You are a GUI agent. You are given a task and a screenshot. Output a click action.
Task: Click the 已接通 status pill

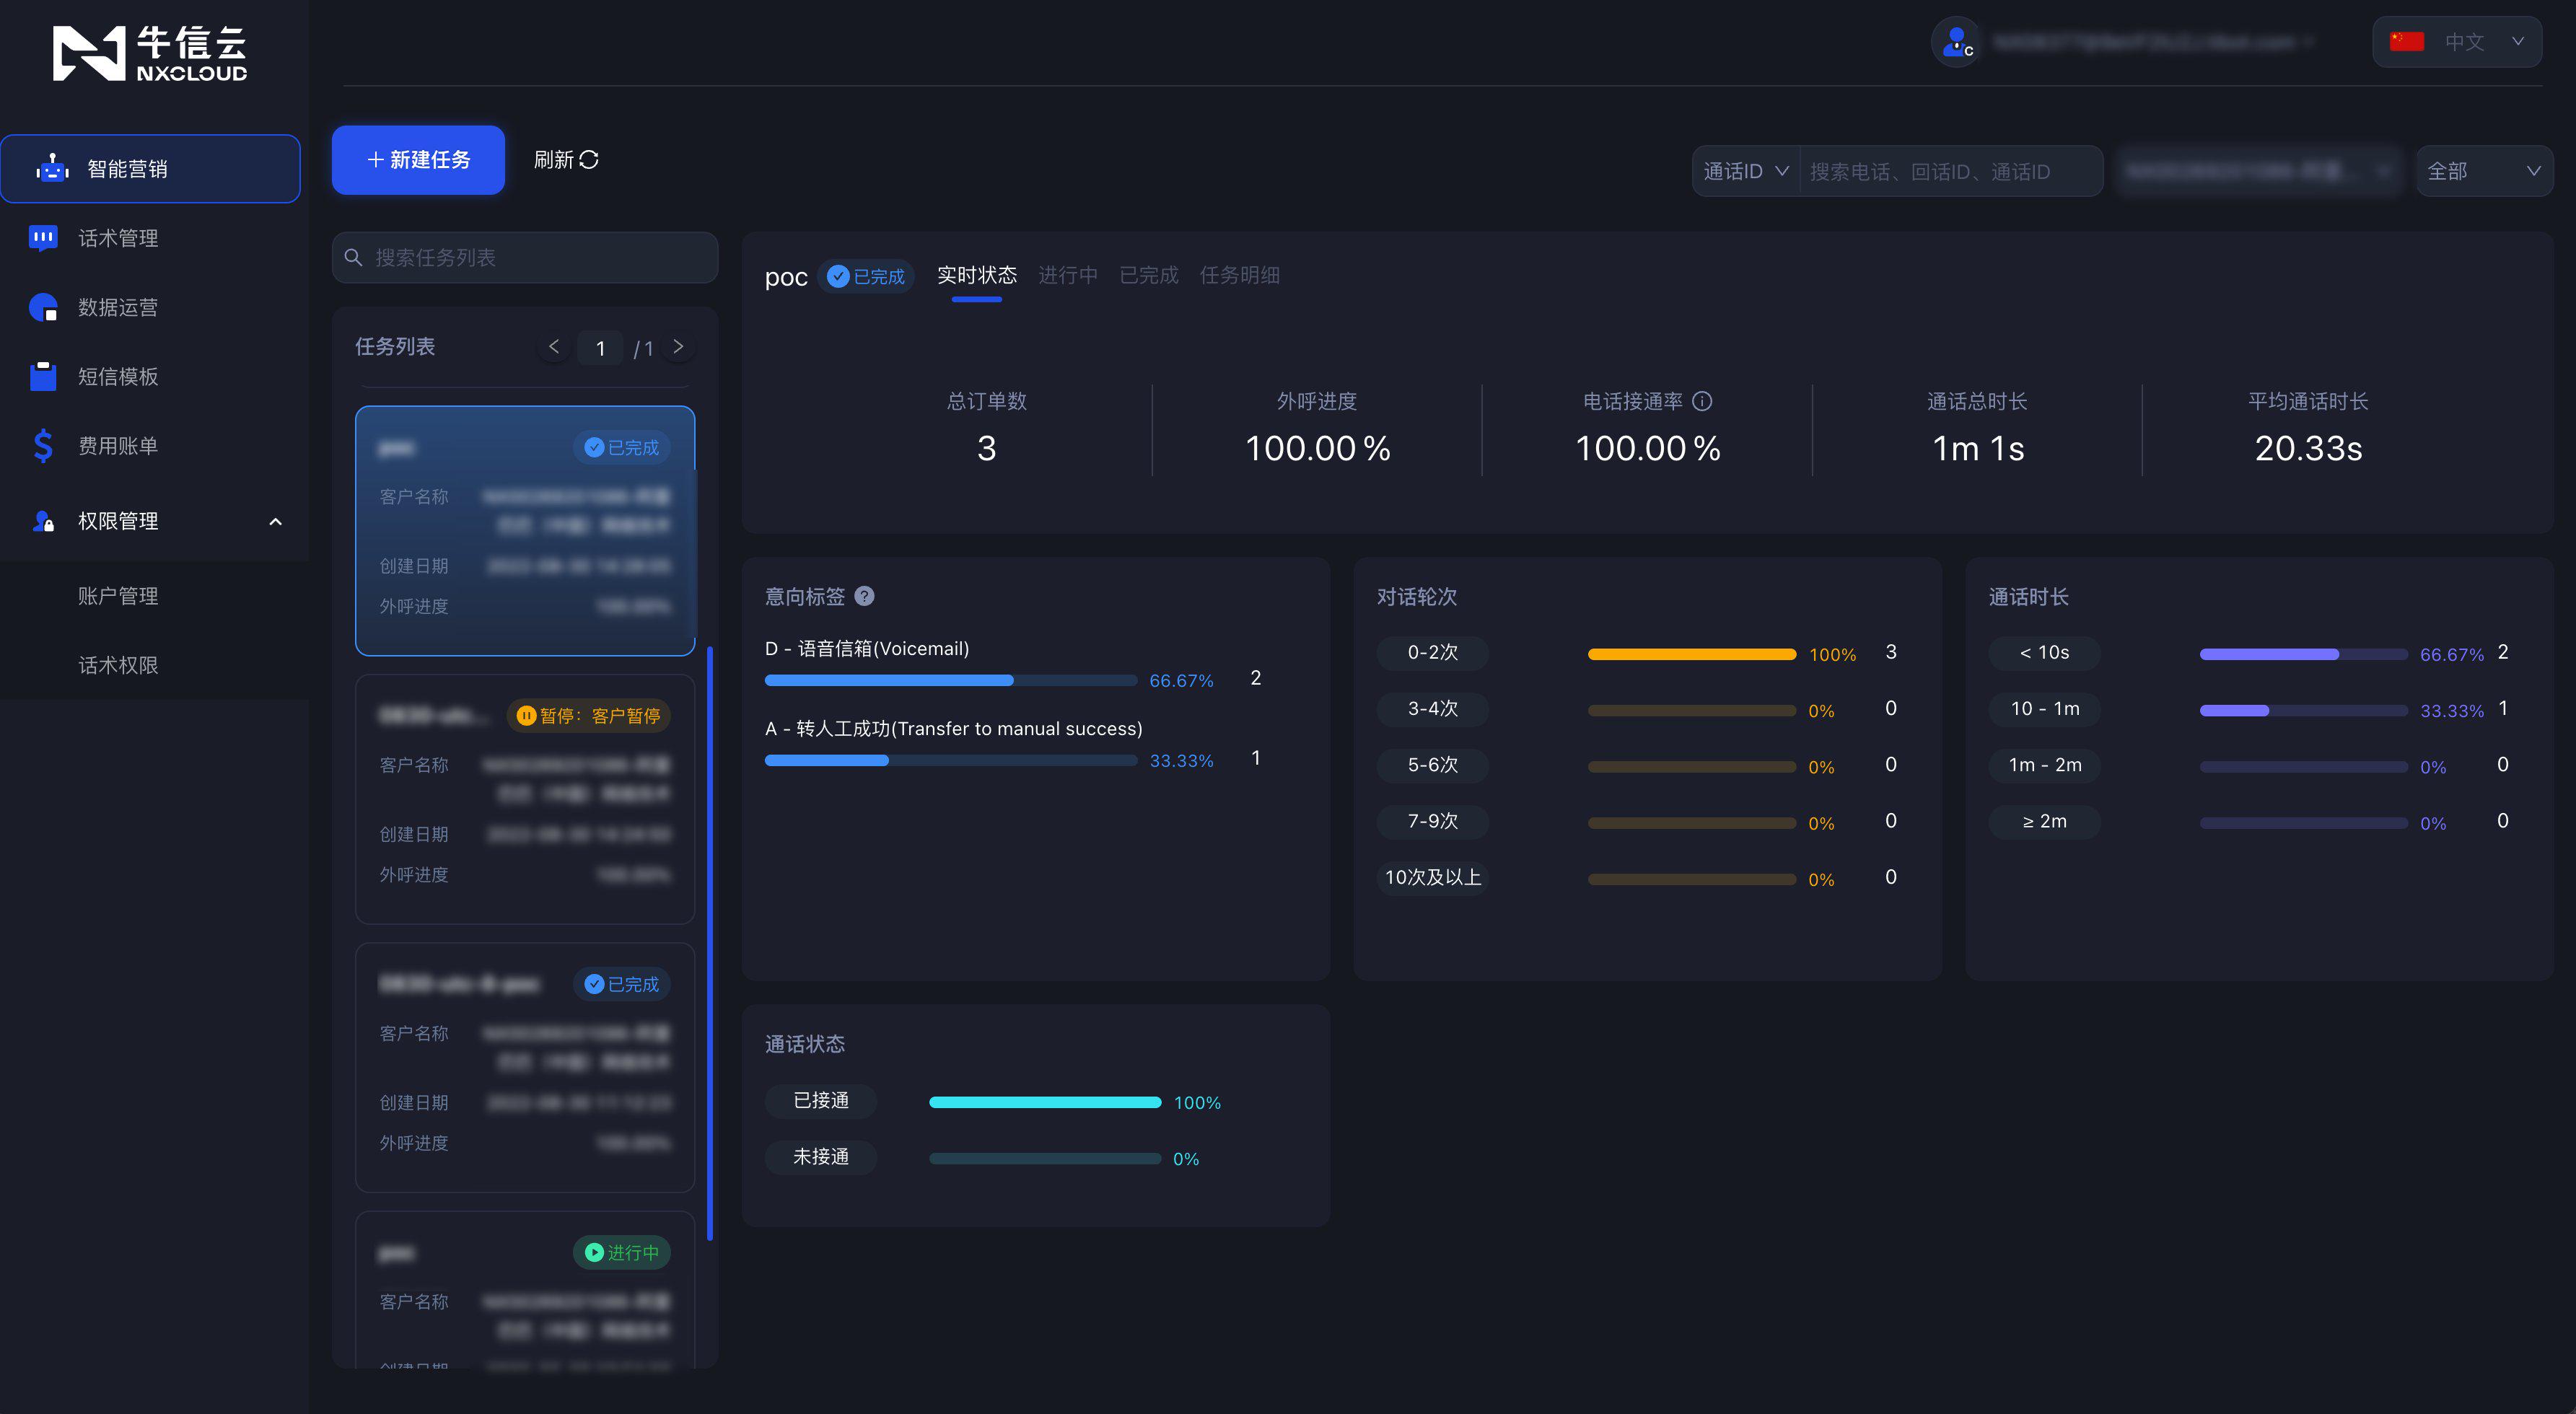pos(821,1101)
